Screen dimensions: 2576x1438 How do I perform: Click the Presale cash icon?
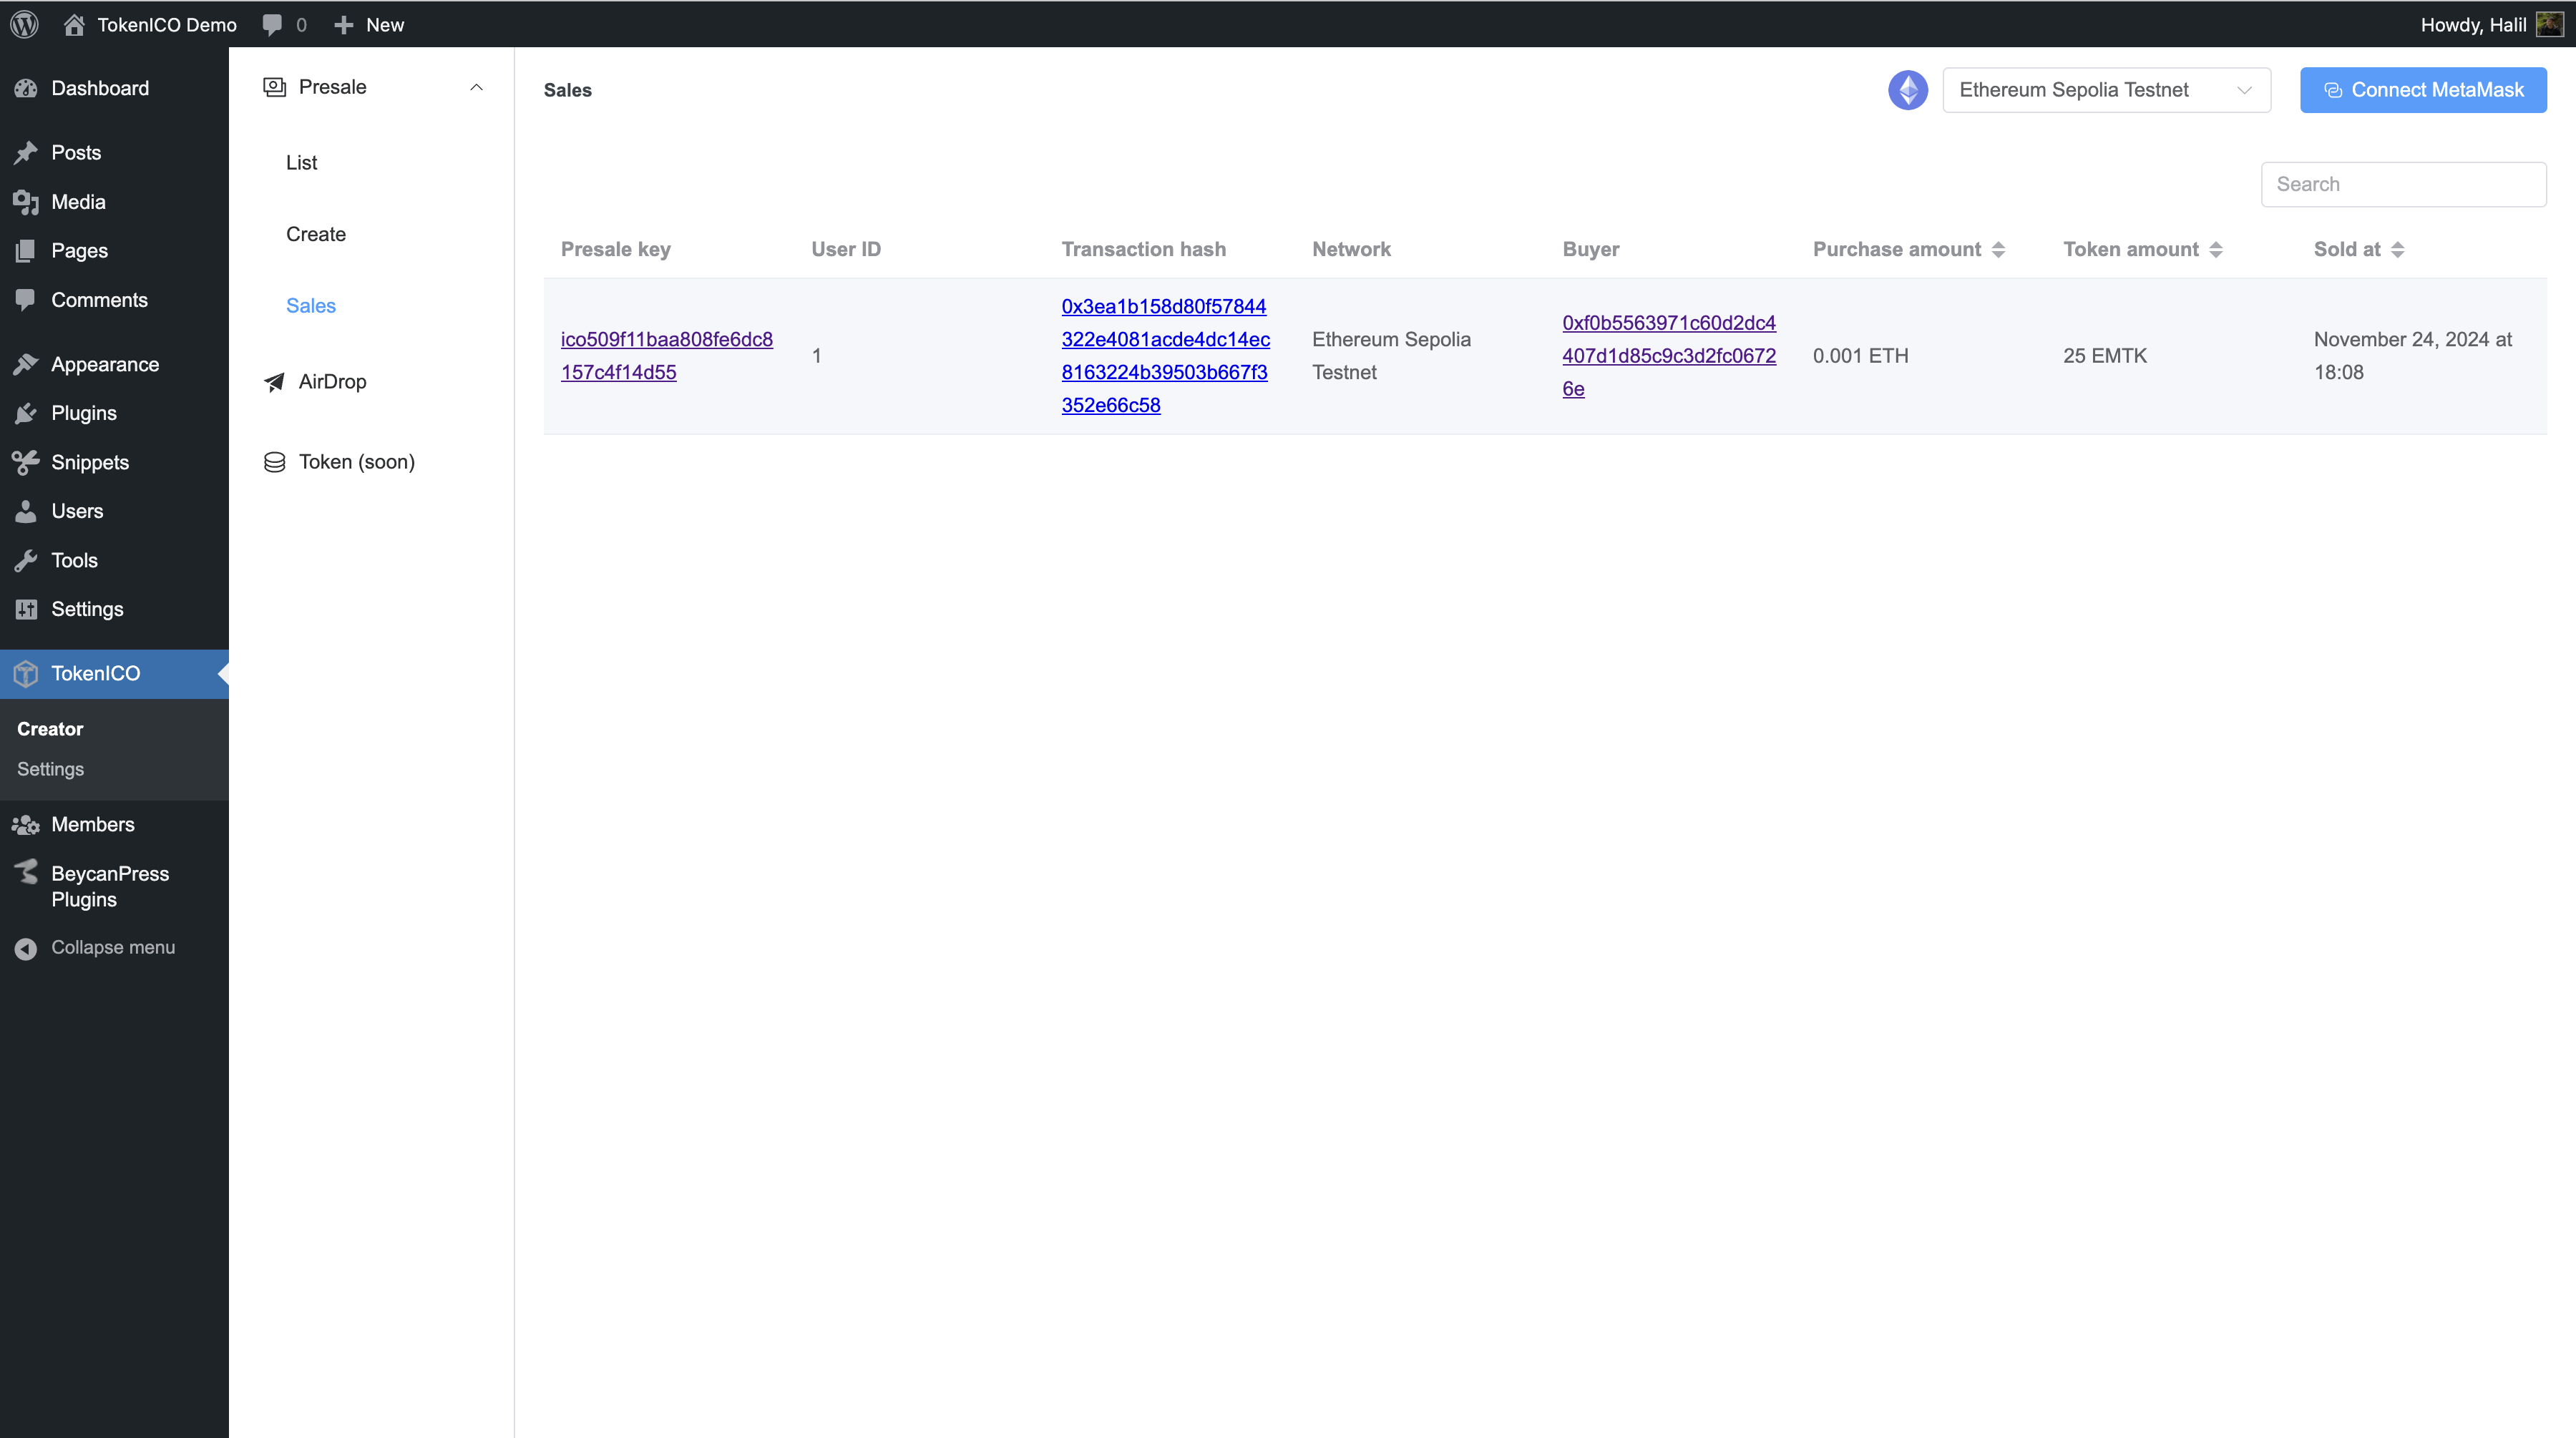point(274,87)
